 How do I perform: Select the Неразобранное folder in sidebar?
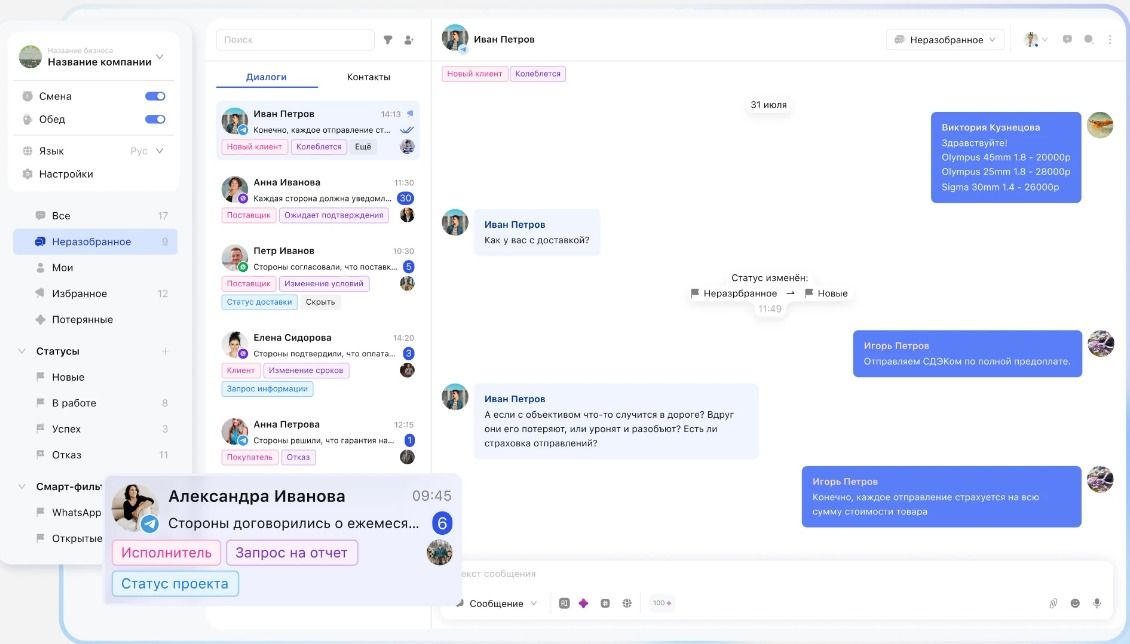click(95, 241)
